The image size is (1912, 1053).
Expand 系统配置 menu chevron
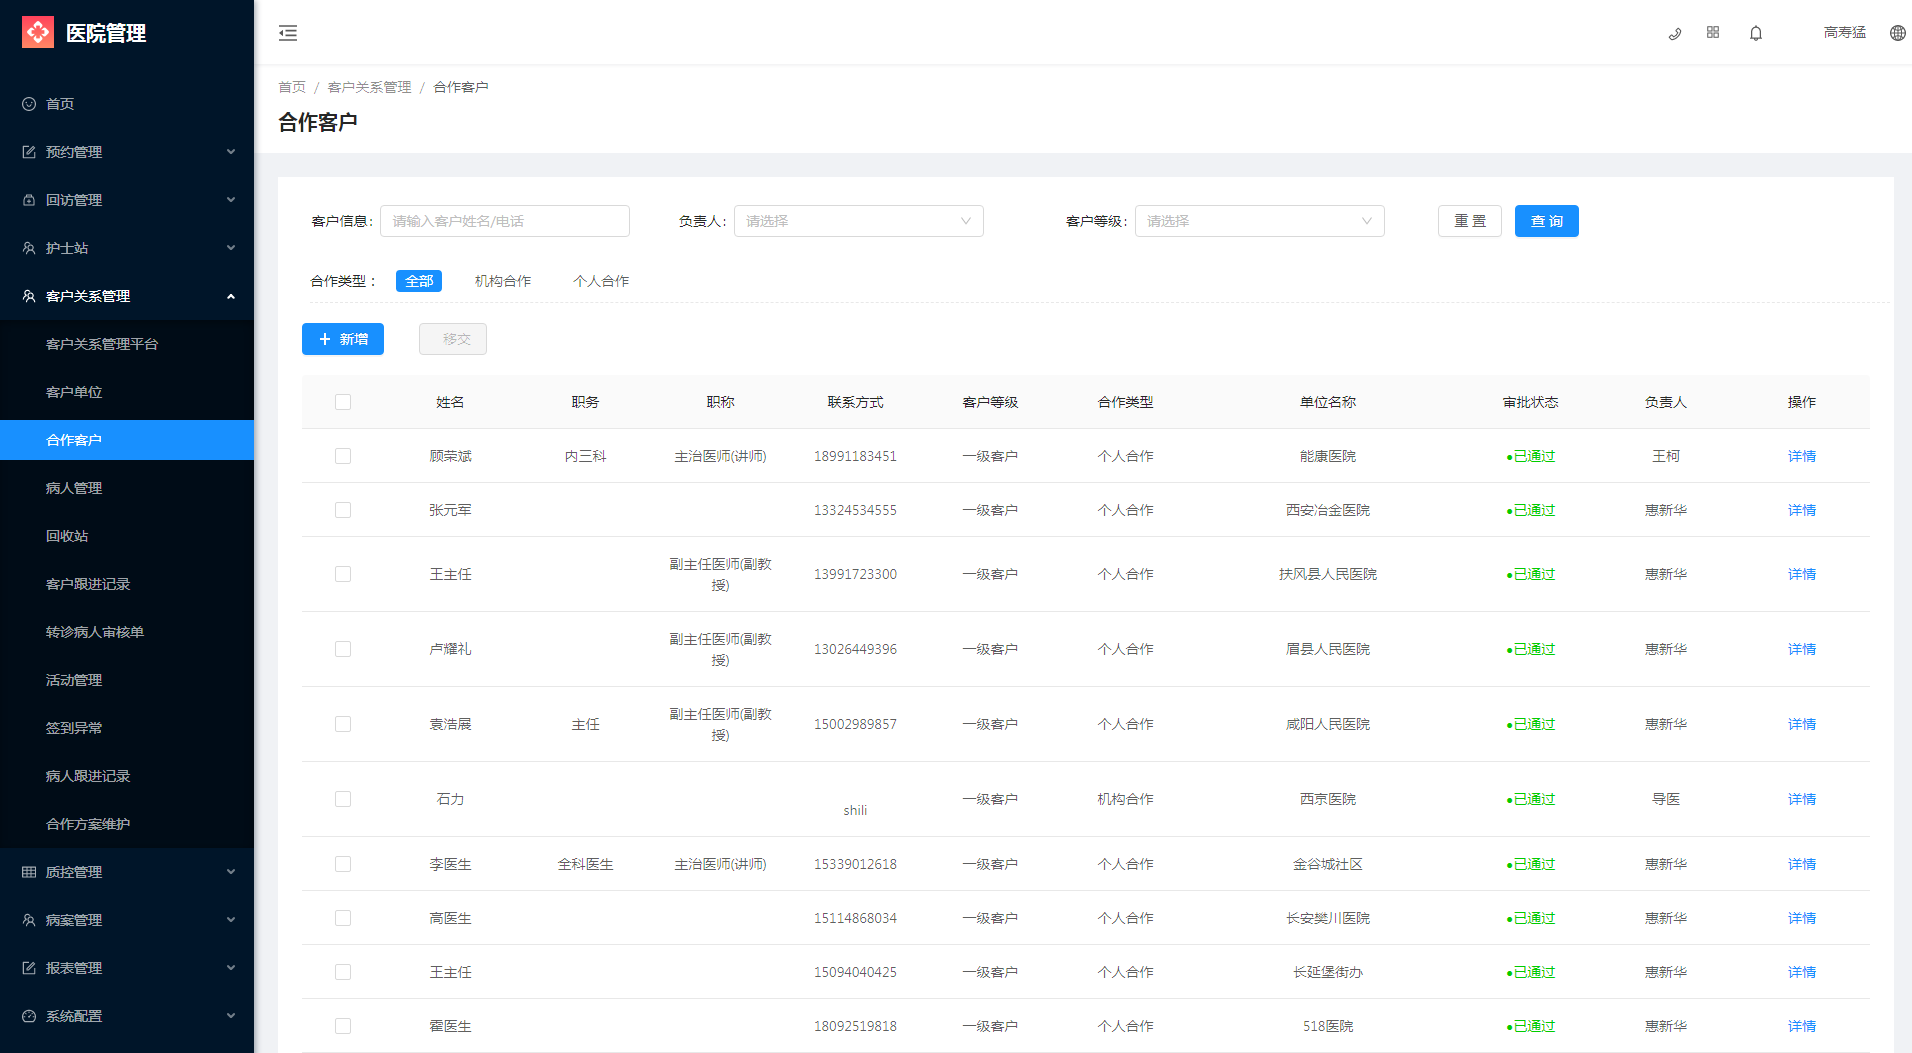[x=231, y=1016]
